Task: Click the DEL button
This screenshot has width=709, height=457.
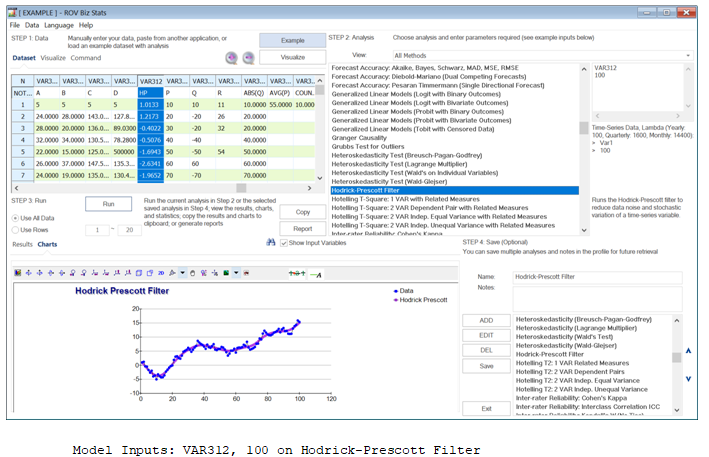Action: [486, 350]
